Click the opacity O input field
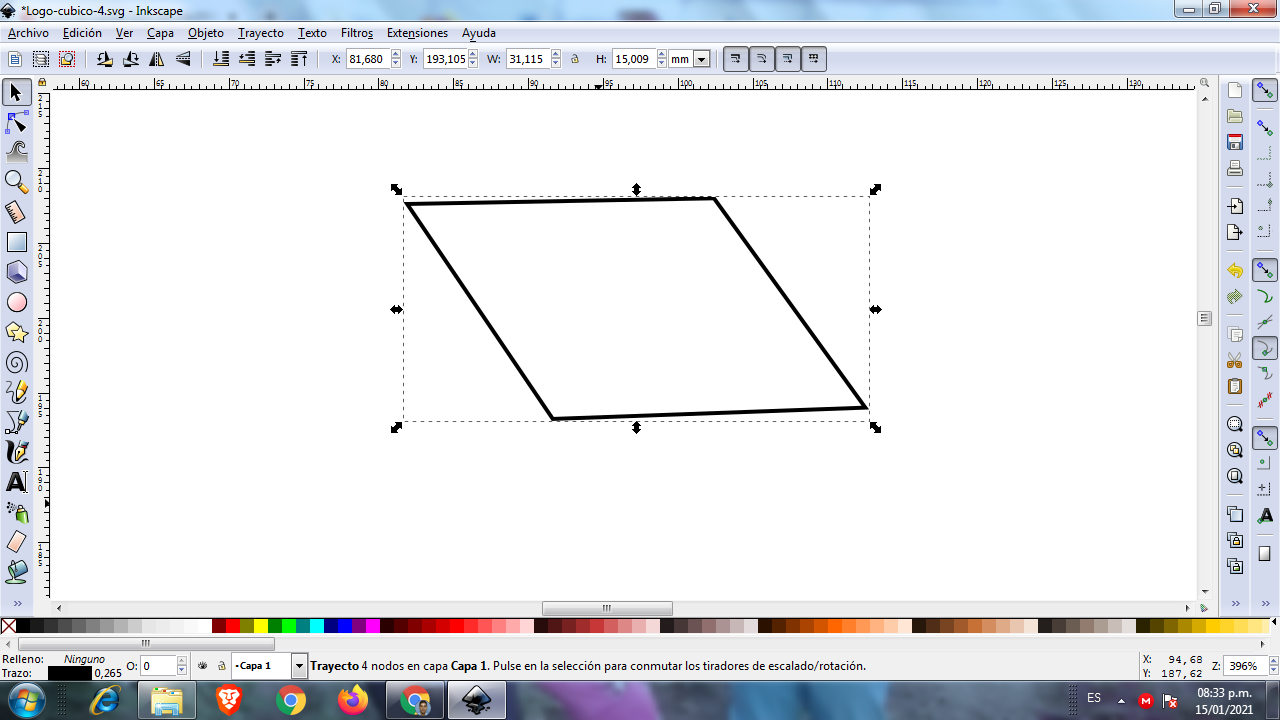 click(x=158, y=666)
